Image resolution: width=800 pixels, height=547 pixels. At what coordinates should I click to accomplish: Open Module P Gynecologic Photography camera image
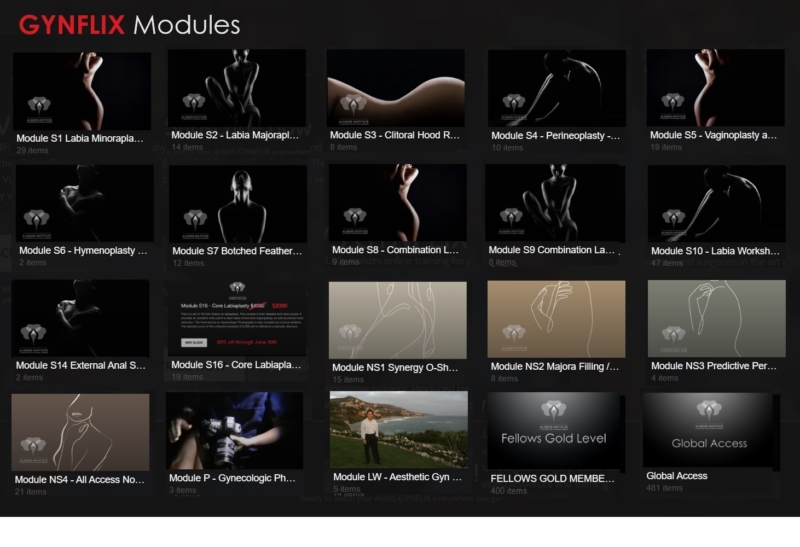pos(234,431)
